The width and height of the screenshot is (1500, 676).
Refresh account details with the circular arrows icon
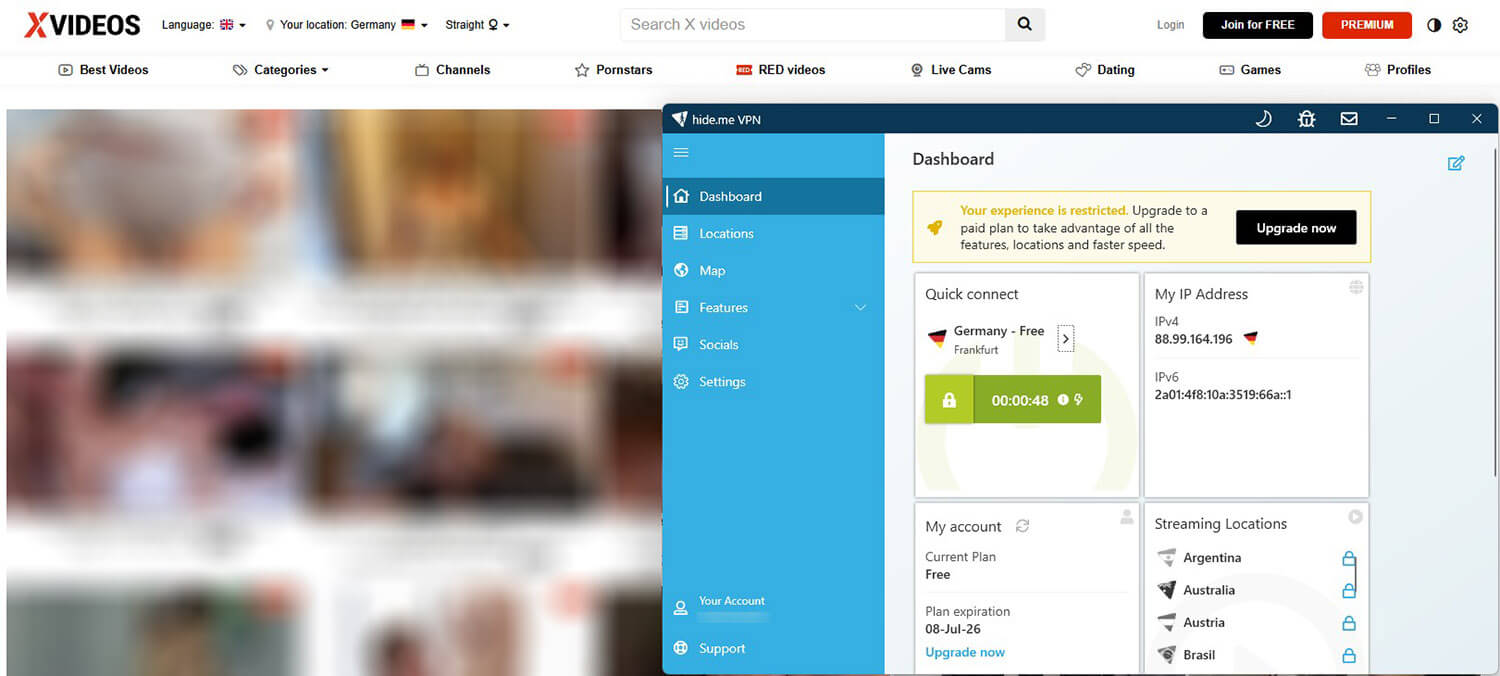[1022, 526]
